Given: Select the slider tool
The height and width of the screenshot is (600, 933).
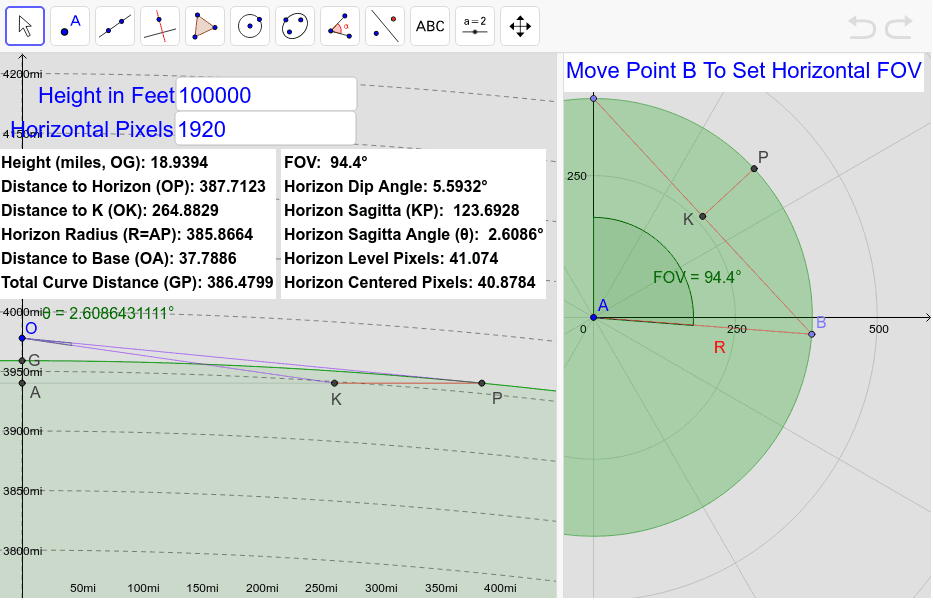Looking at the screenshot, I should pos(474,25).
